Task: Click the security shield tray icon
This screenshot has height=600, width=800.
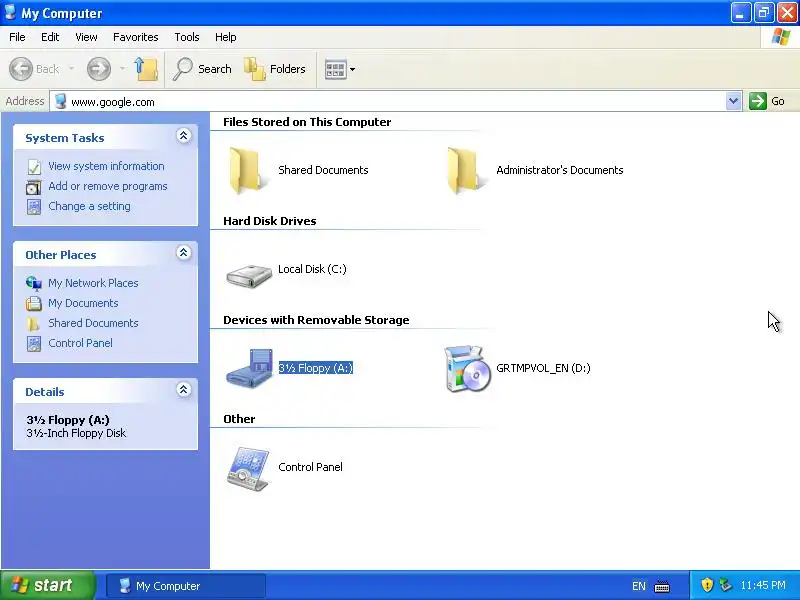Action: [707, 585]
